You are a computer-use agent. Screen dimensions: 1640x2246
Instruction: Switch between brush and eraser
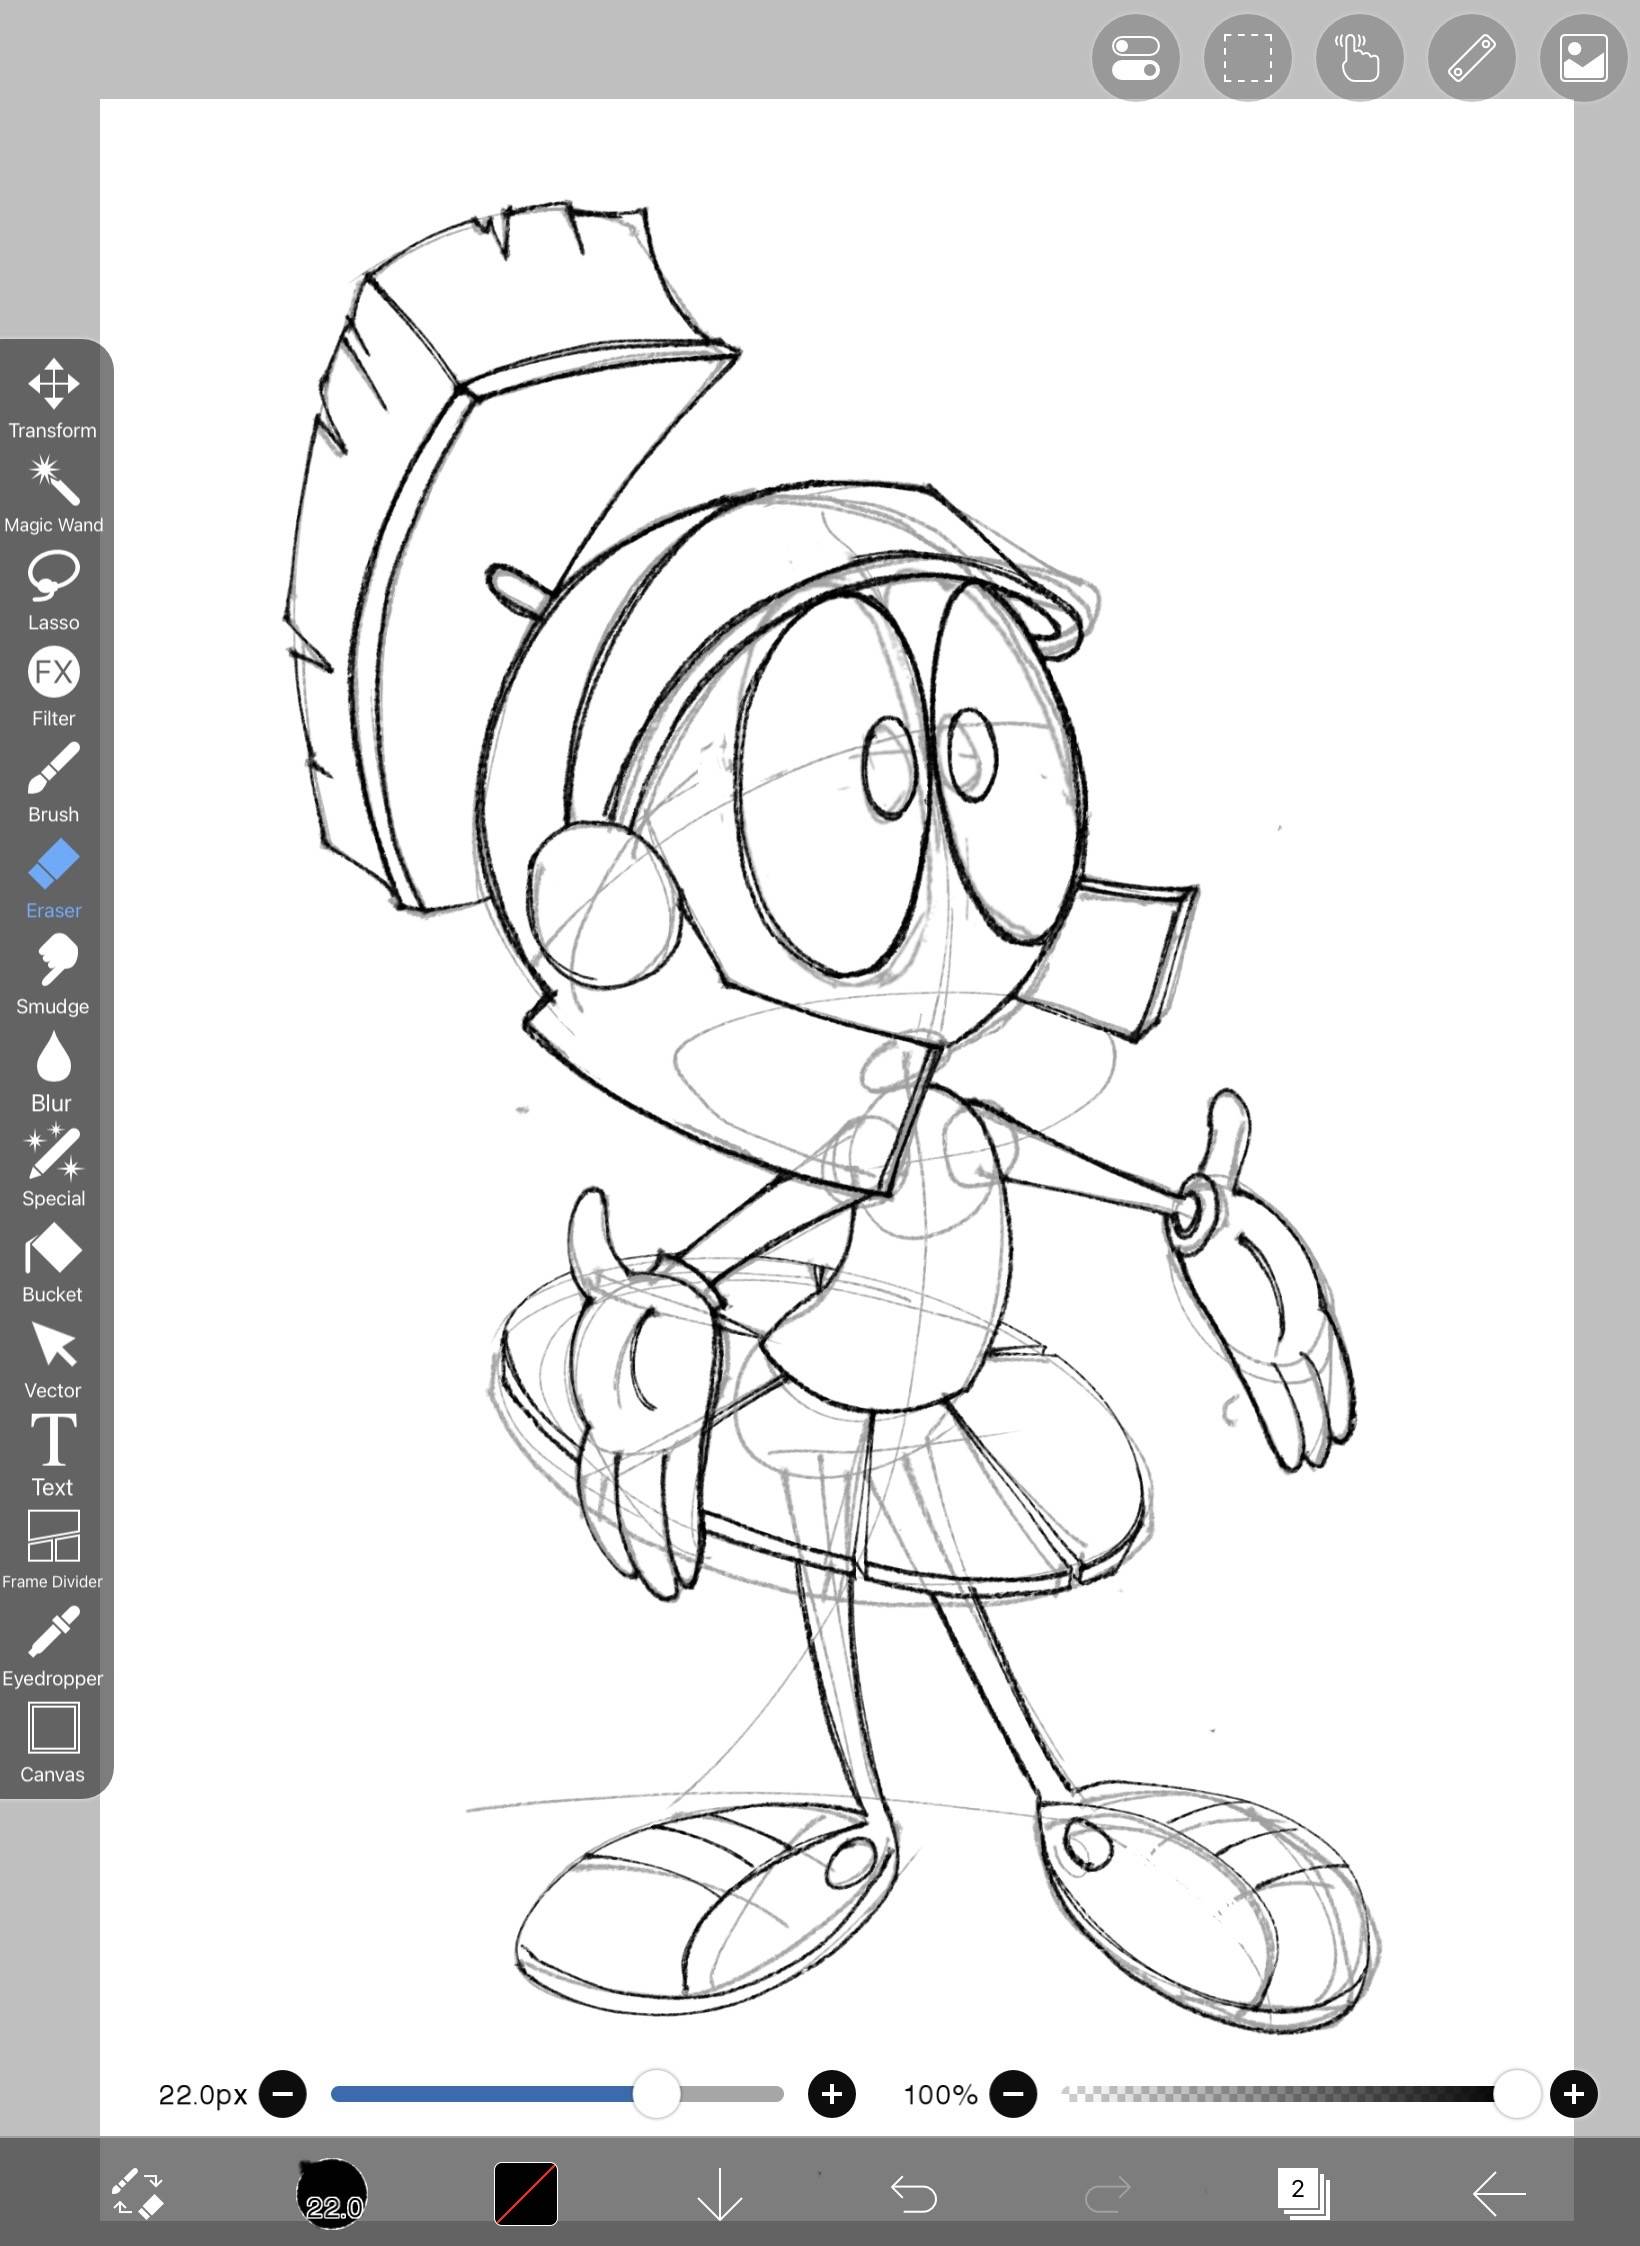pos(137,2193)
